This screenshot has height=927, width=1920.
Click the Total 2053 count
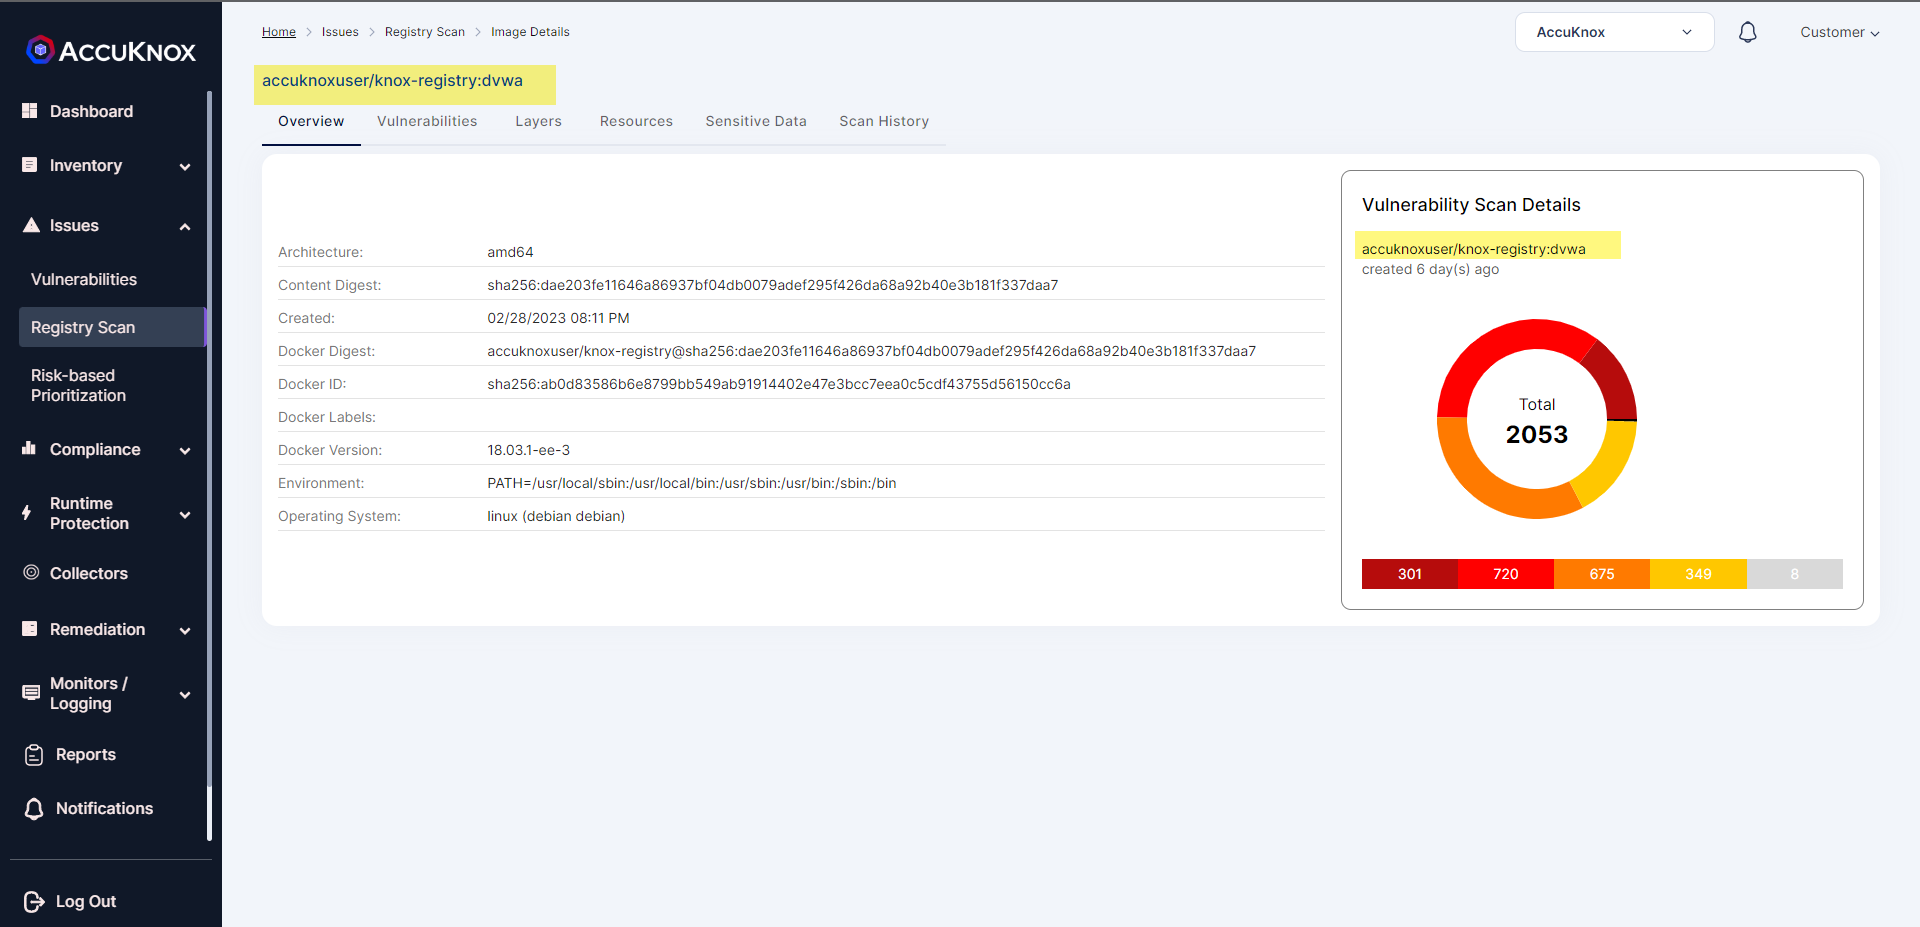click(x=1537, y=434)
